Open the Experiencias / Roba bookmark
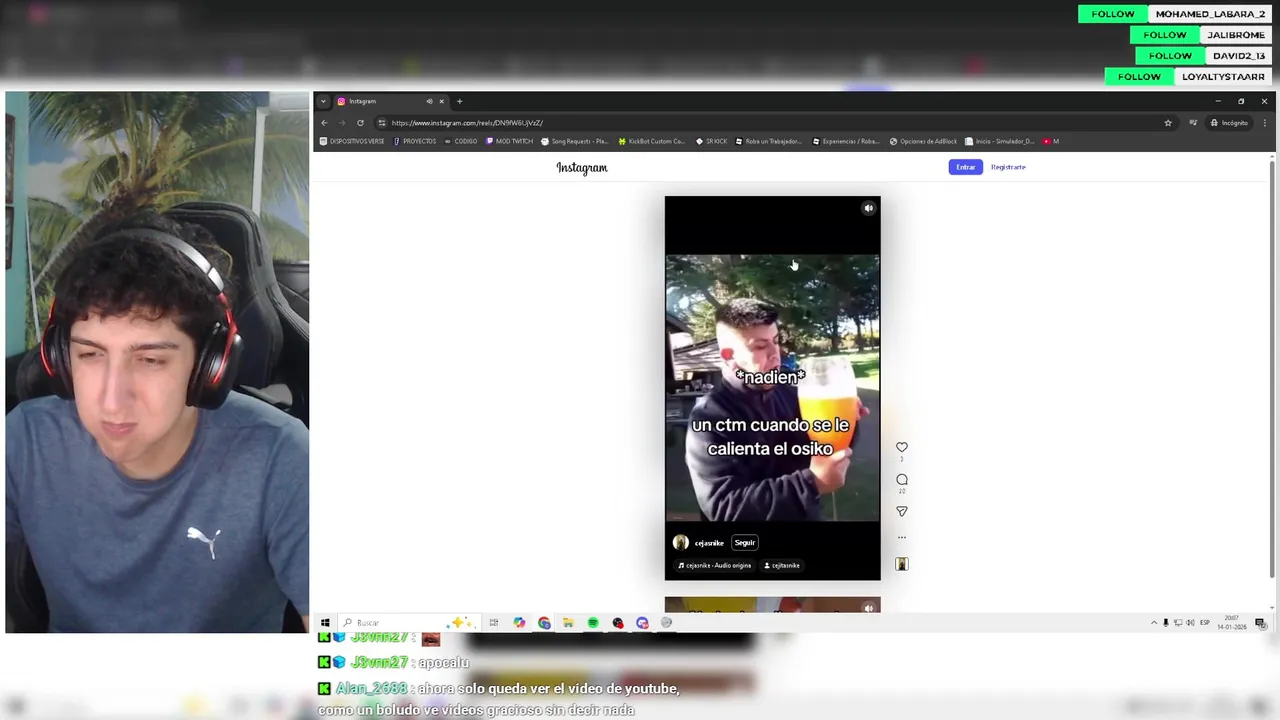Viewport: 1280px width, 720px height. tap(846, 141)
